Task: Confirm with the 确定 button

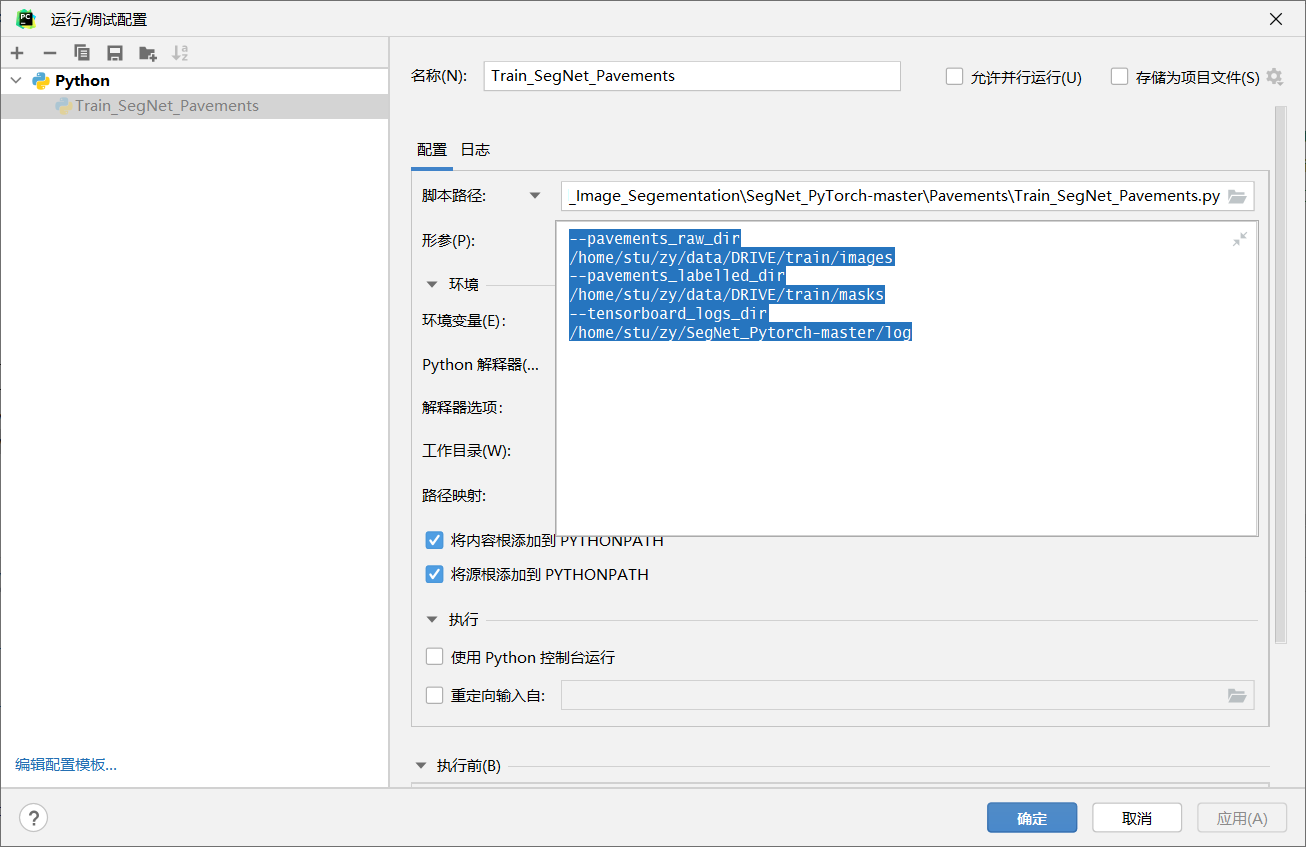Action: click(x=1031, y=817)
